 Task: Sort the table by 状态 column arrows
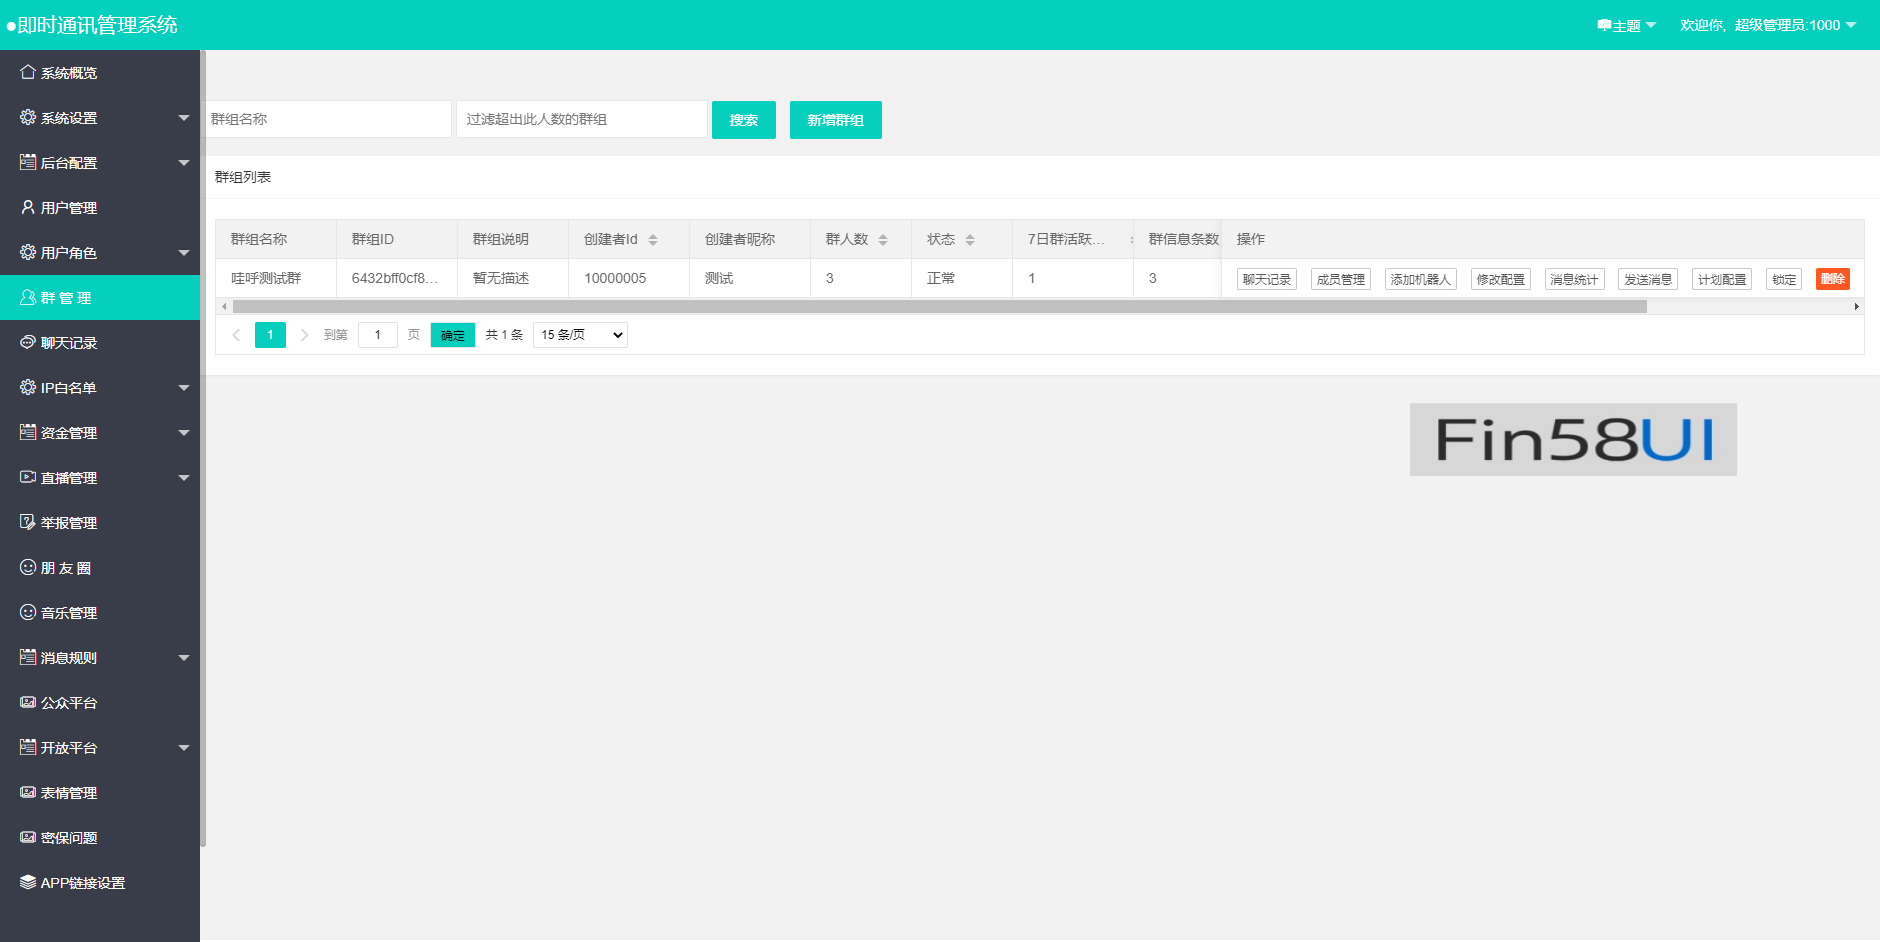click(x=970, y=240)
